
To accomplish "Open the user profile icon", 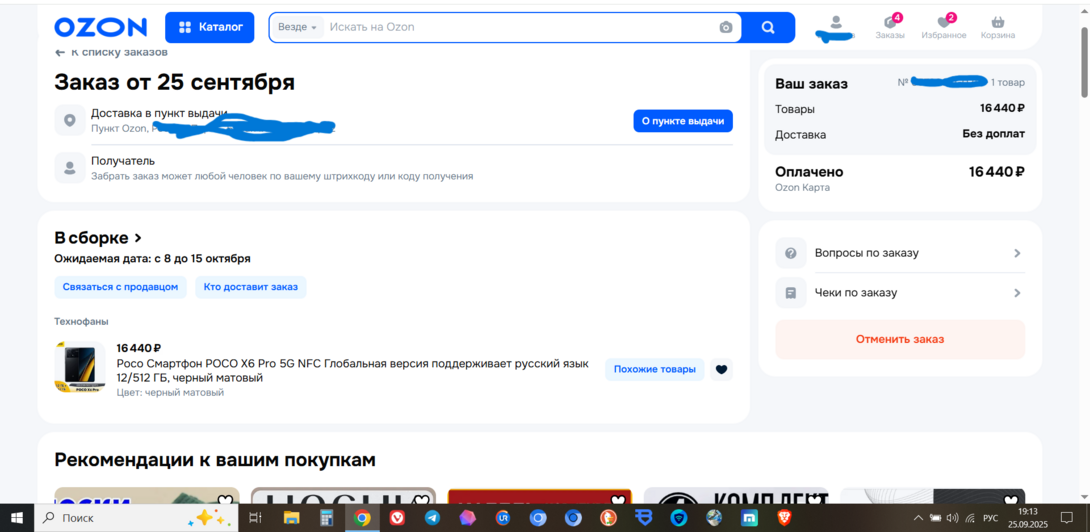I will [836, 22].
